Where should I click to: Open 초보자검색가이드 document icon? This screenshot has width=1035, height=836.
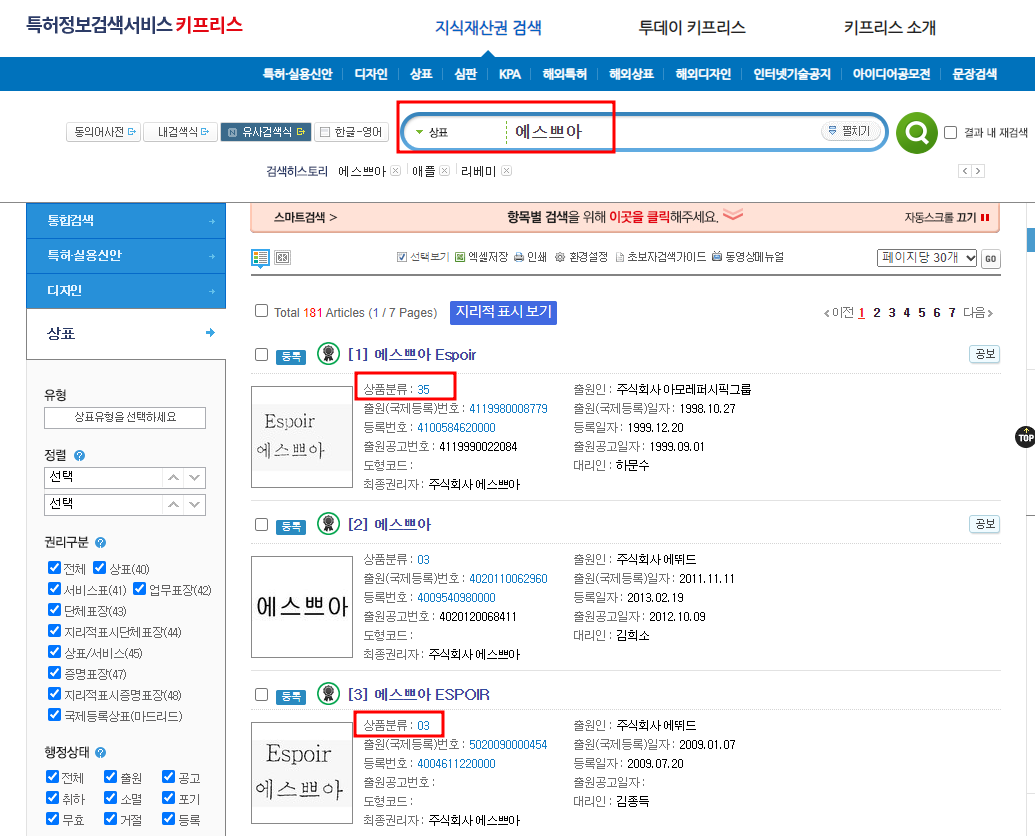pos(620,257)
